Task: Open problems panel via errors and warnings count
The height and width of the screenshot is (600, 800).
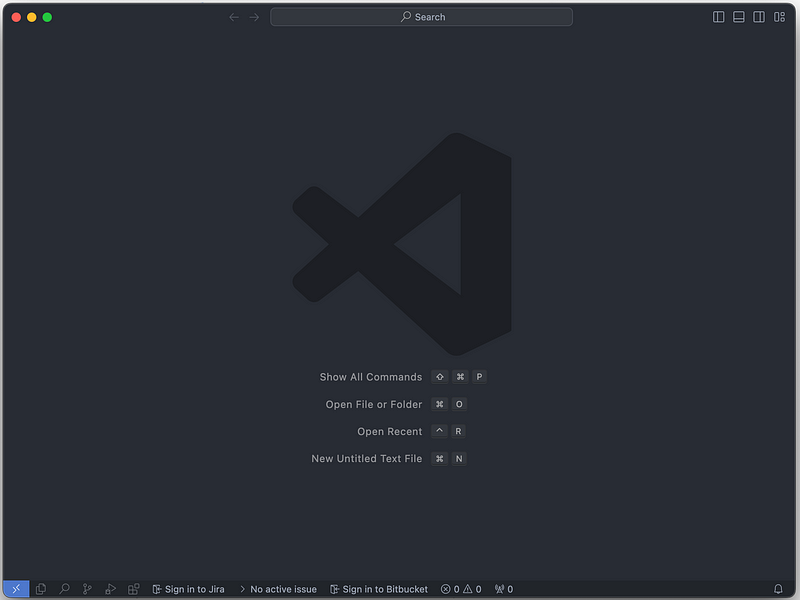Action: pyautogui.click(x=461, y=589)
